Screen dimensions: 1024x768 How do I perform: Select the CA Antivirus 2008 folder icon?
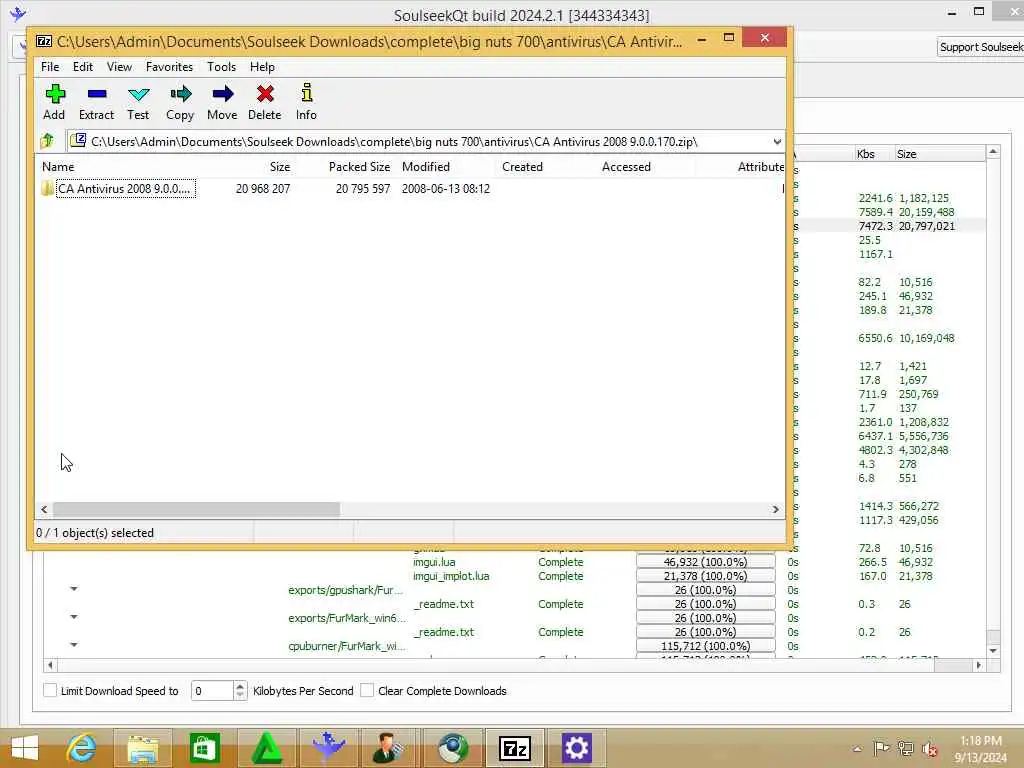[48, 189]
